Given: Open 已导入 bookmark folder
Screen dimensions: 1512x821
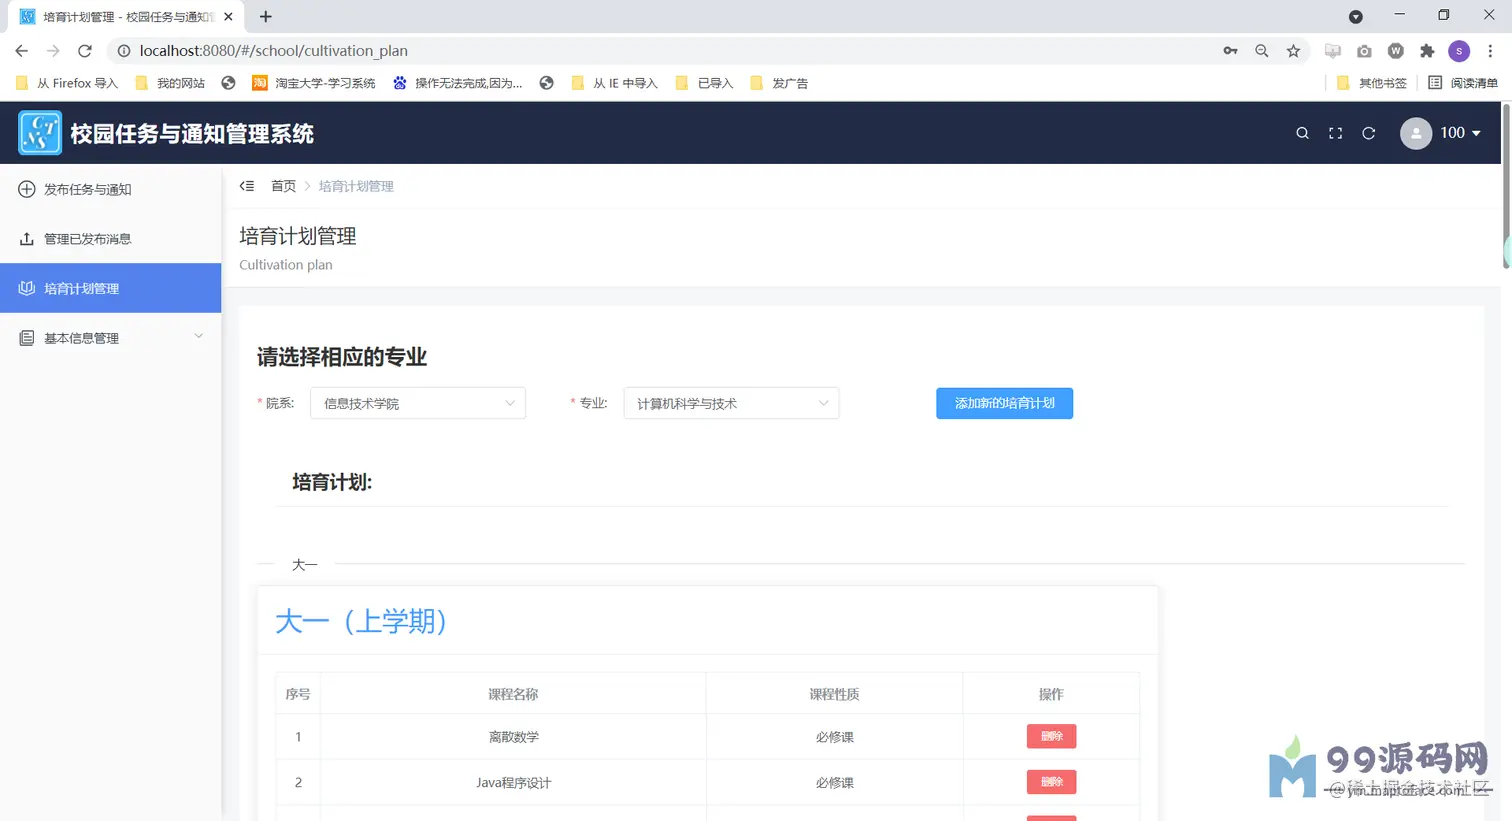Looking at the screenshot, I should tap(704, 83).
